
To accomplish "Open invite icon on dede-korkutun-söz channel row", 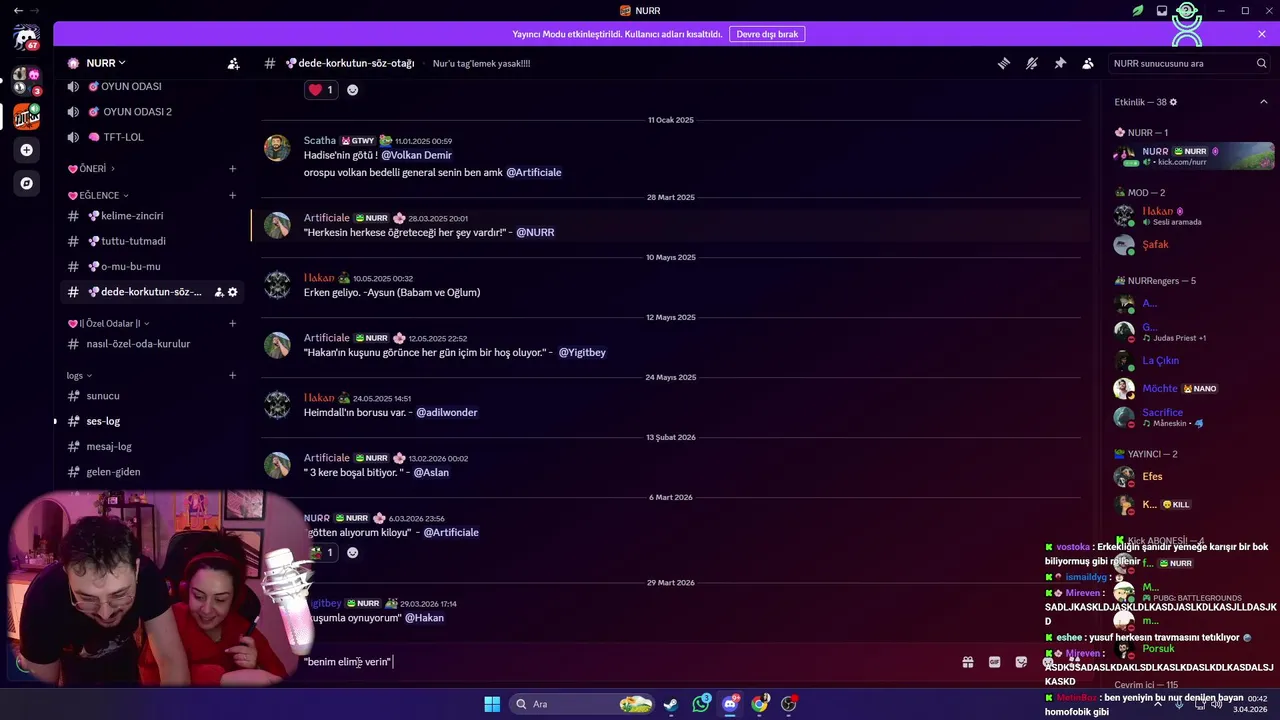I will click(x=219, y=292).
